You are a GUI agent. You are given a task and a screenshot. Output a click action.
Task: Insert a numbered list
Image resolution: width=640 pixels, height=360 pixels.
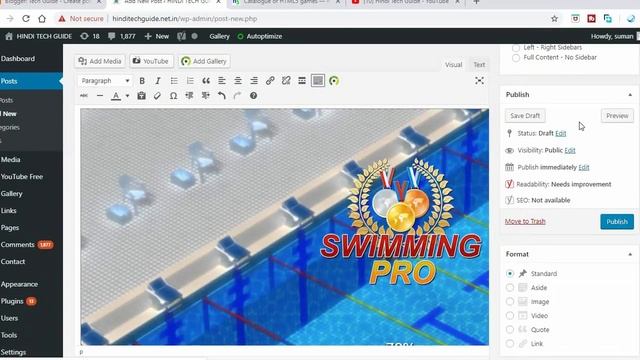190,81
